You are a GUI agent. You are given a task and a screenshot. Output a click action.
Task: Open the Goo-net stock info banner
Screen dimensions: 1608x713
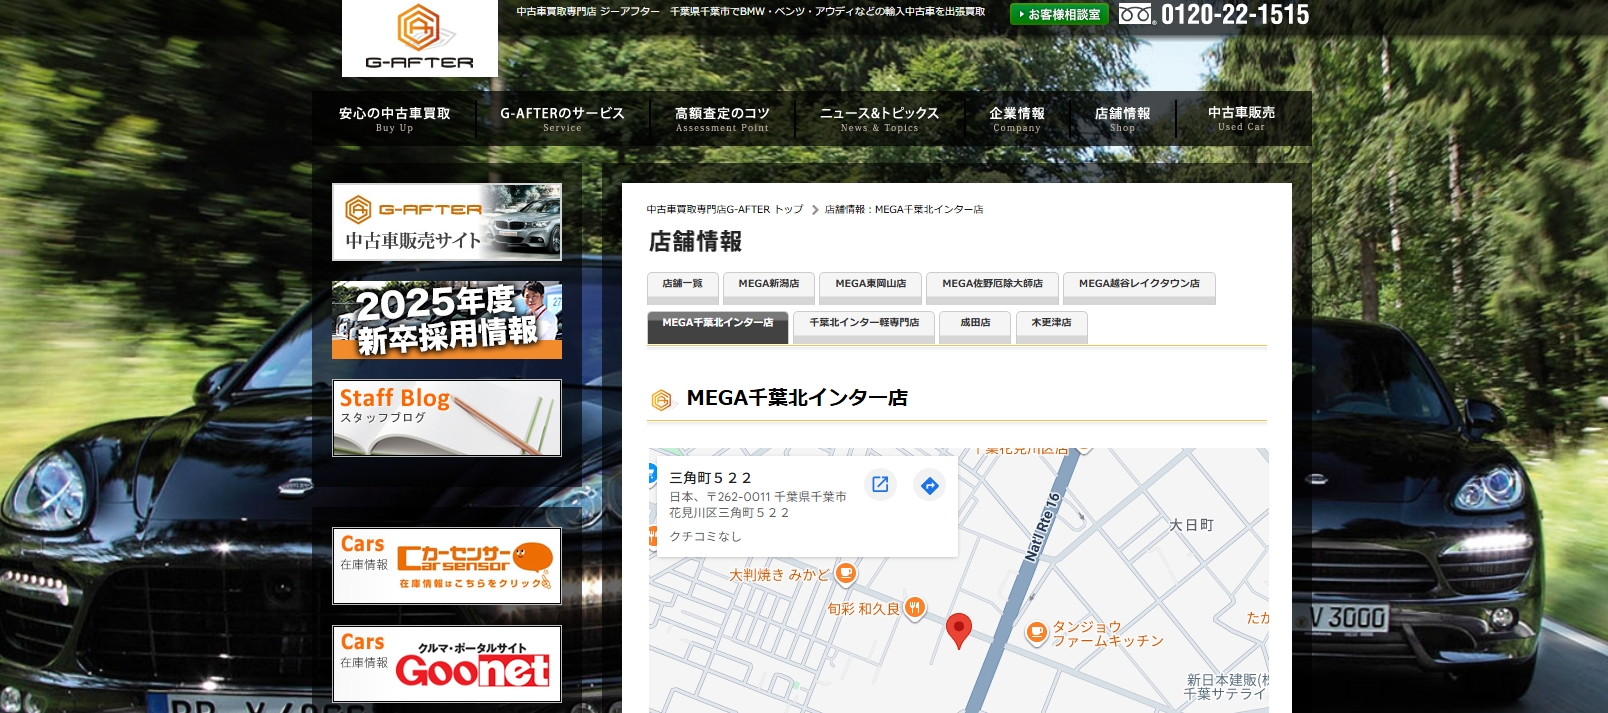point(447,664)
